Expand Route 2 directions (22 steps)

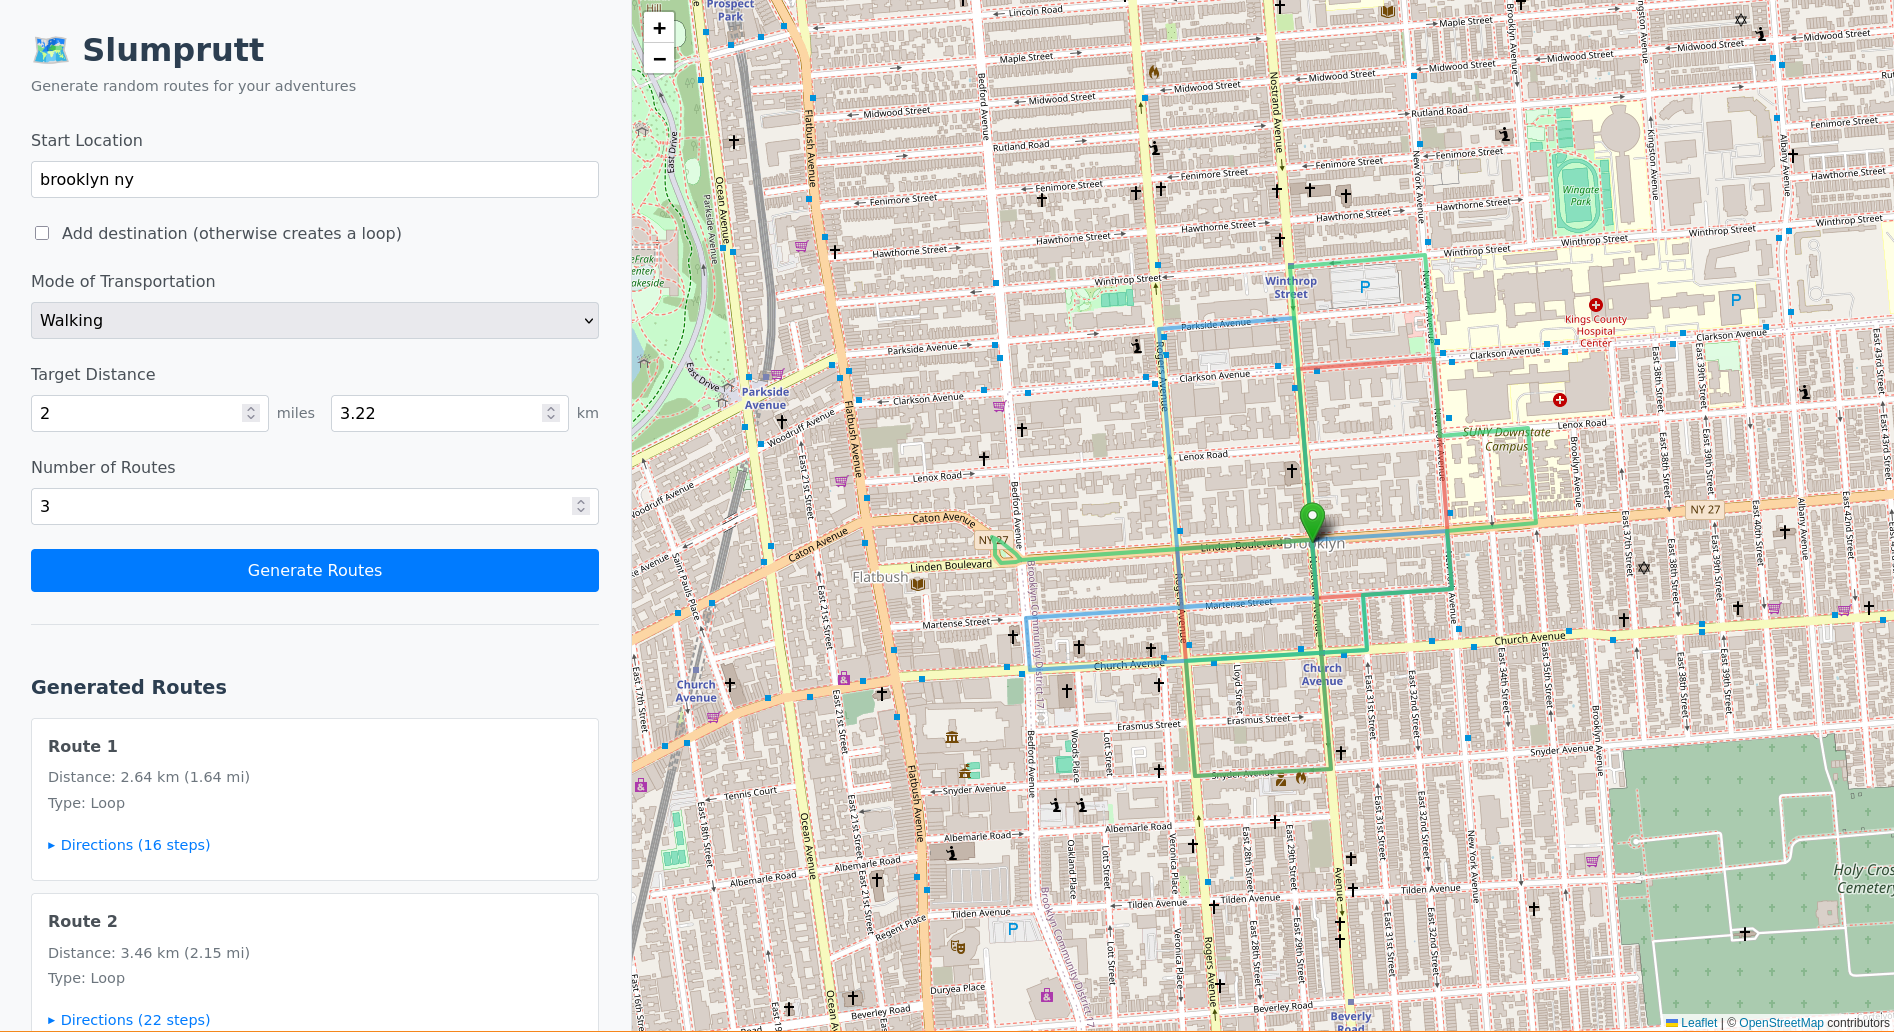point(130,1020)
